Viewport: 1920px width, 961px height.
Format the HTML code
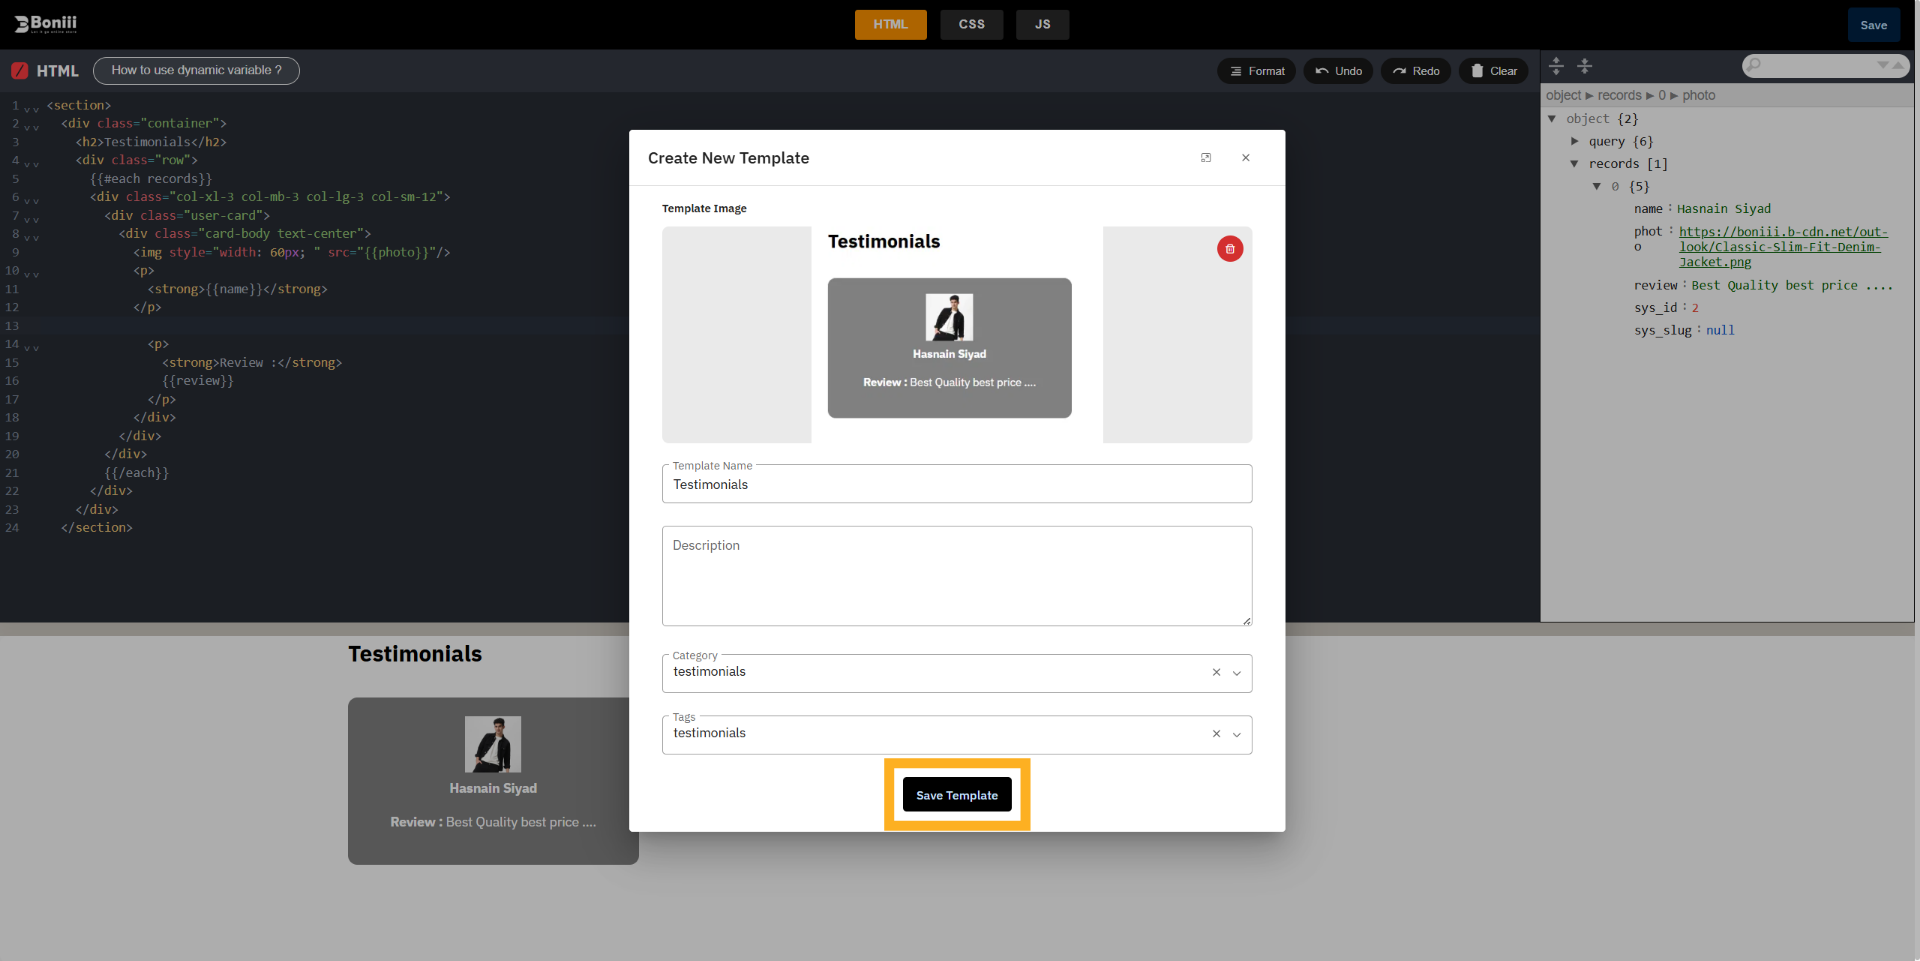point(1257,71)
